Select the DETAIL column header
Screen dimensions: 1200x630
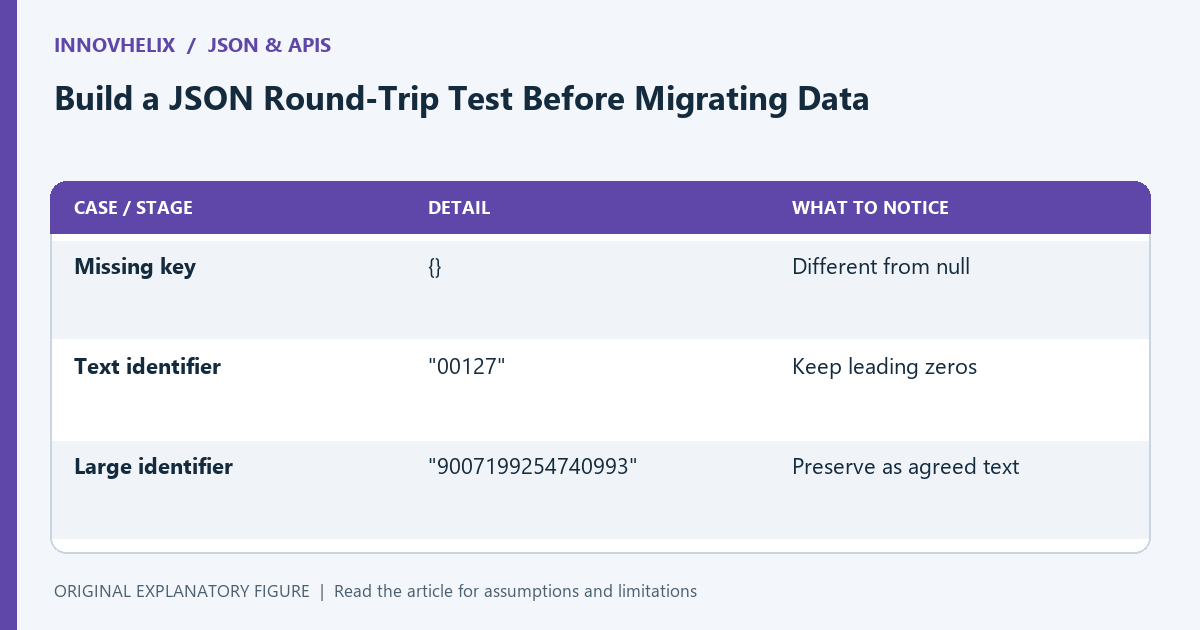coord(459,208)
